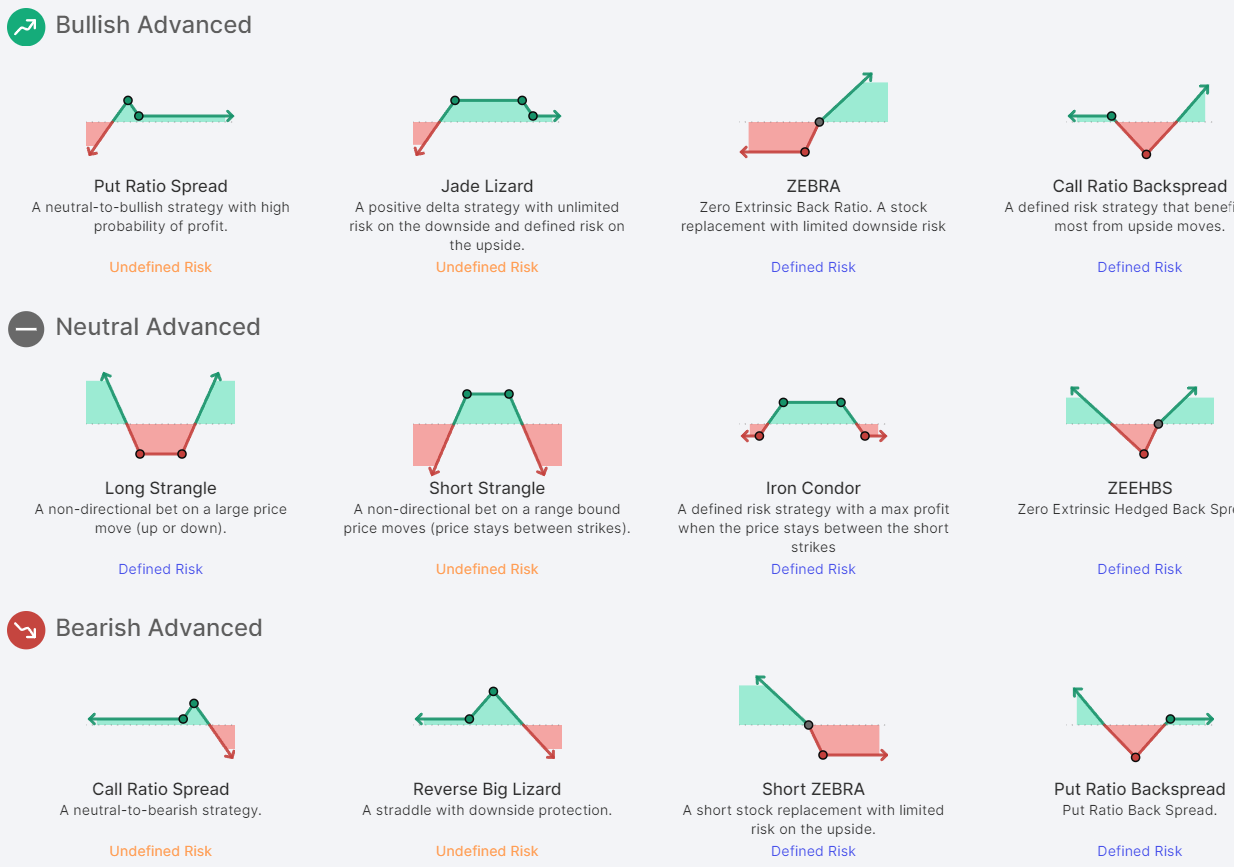This screenshot has height=867, width=1234.
Task: Click the Bullish Advanced green arrow icon
Action: tap(26, 27)
